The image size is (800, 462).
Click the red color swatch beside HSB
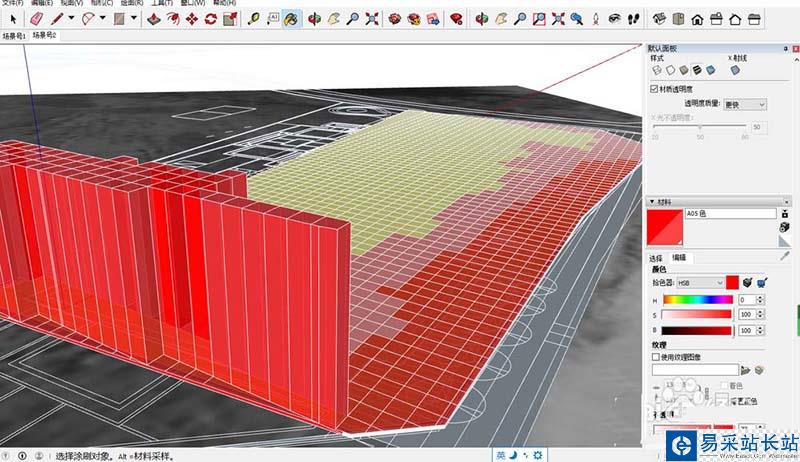click(x=732, y=283)
